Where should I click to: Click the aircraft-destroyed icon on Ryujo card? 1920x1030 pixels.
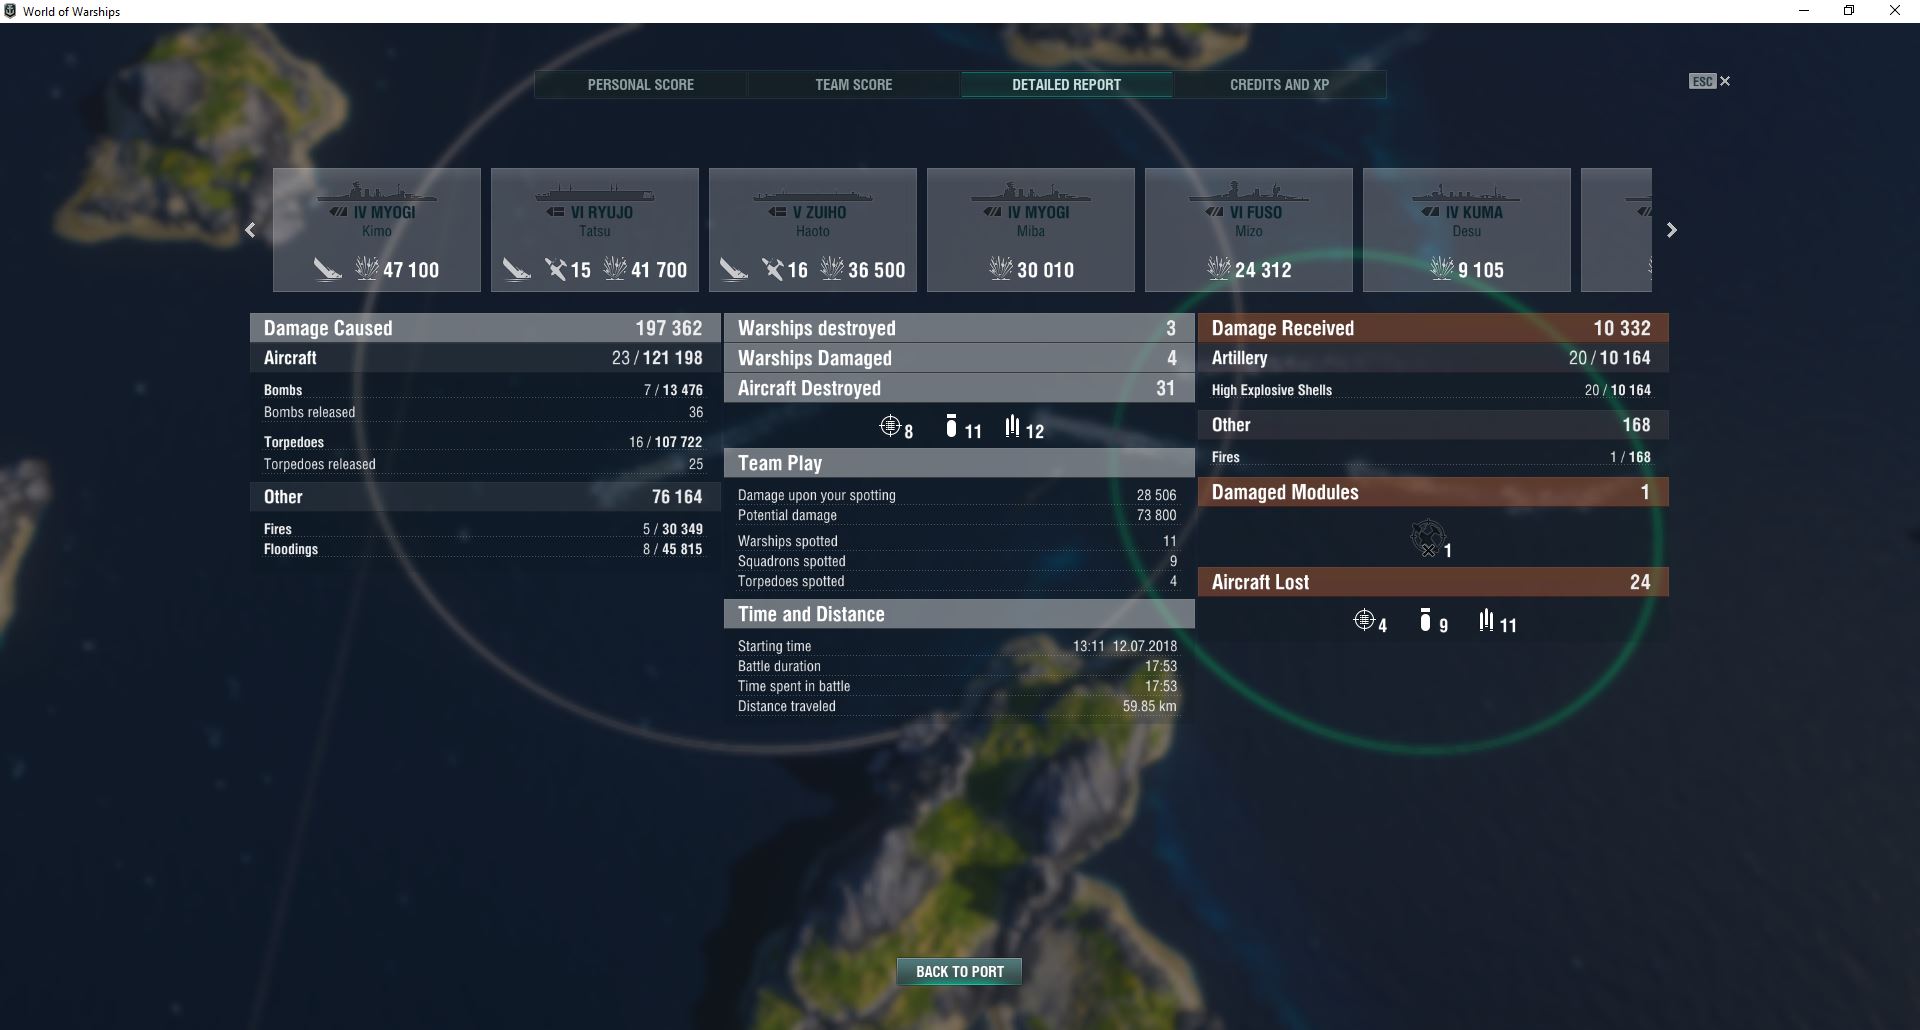[x=556, y=269]
